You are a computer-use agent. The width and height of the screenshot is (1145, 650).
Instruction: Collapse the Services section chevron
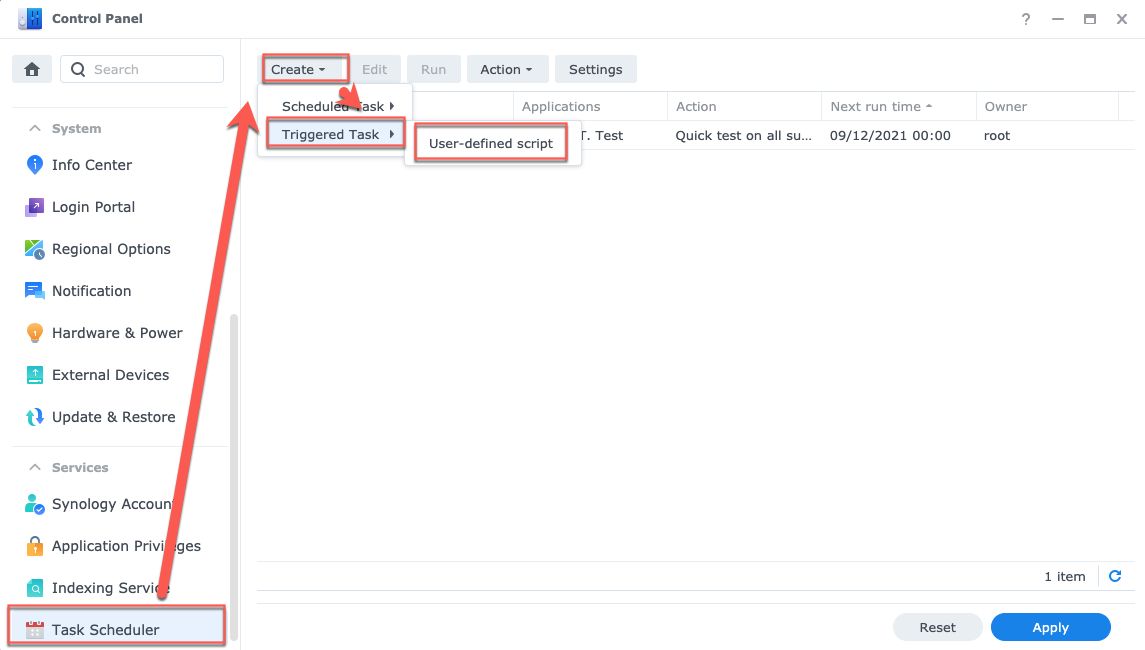[x=35, y=468]
